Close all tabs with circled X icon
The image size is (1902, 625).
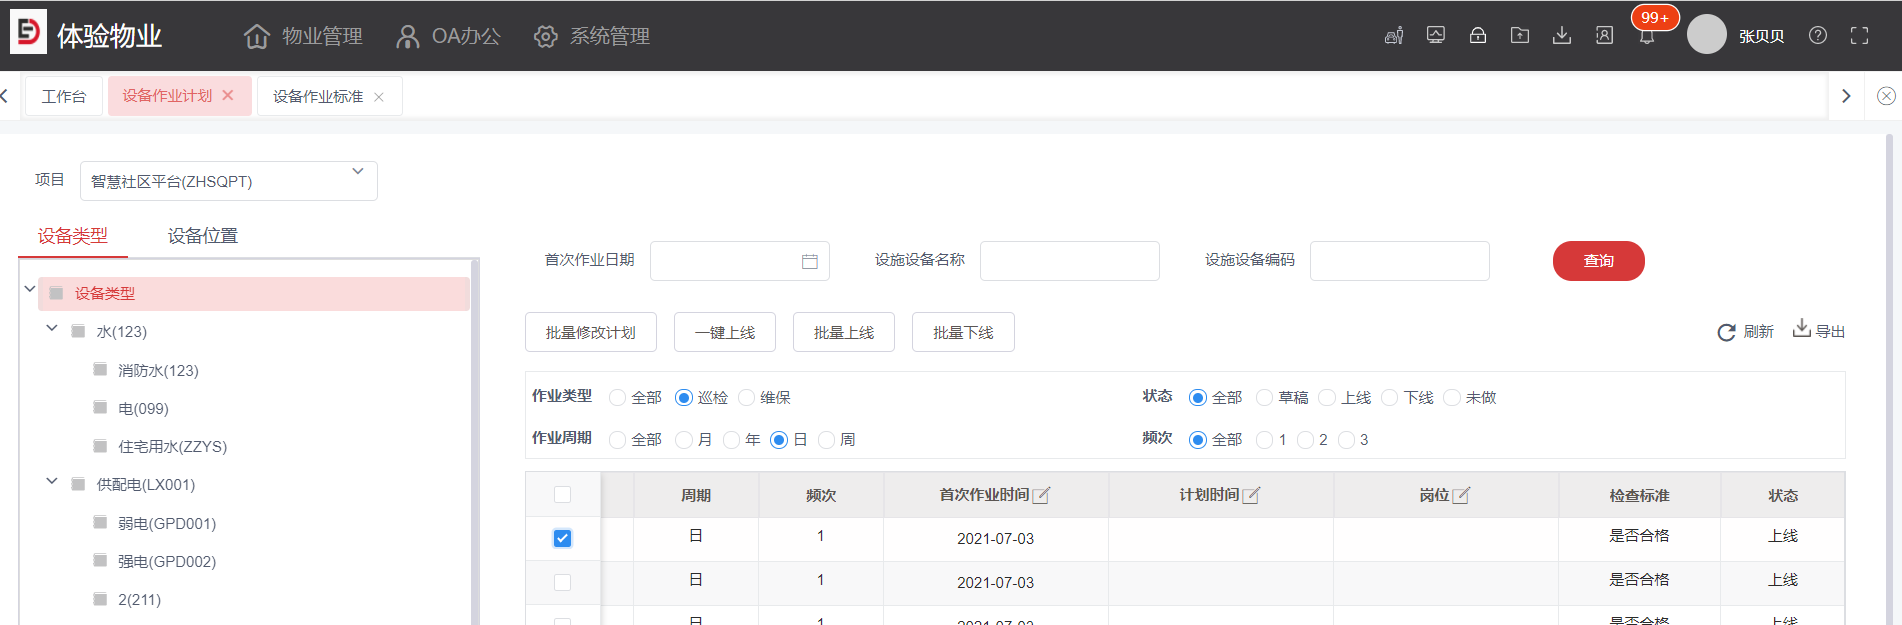[x=1886, y=96]
